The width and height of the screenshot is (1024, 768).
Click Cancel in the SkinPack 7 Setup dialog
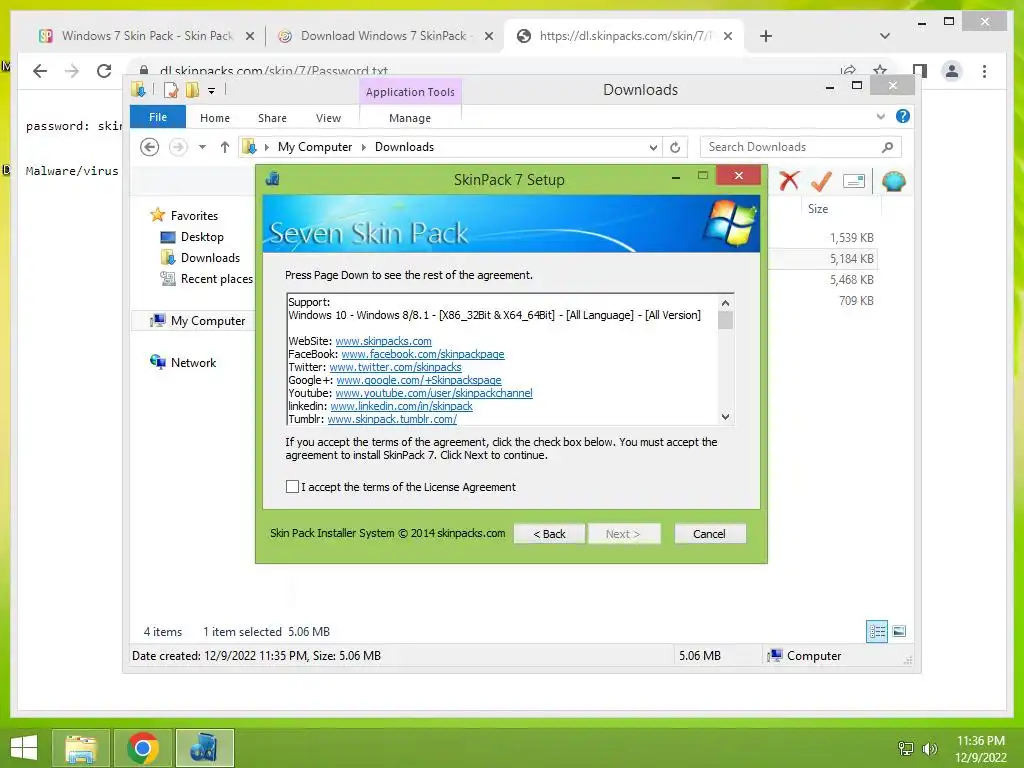pos(709,534)
